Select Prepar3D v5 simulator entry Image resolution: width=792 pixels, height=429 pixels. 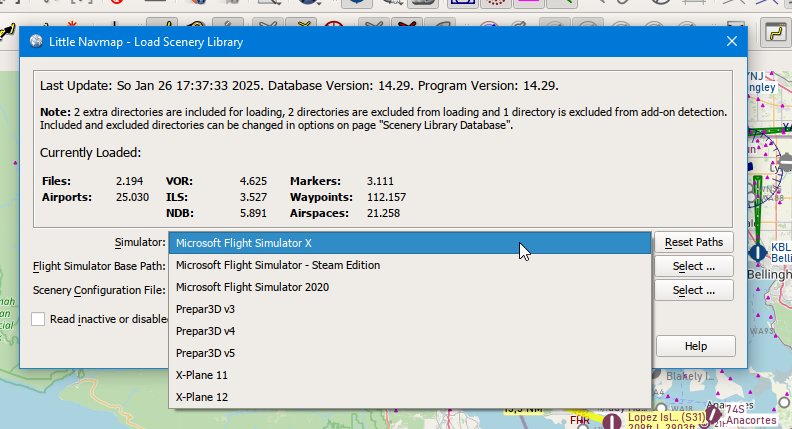(410, 353)
